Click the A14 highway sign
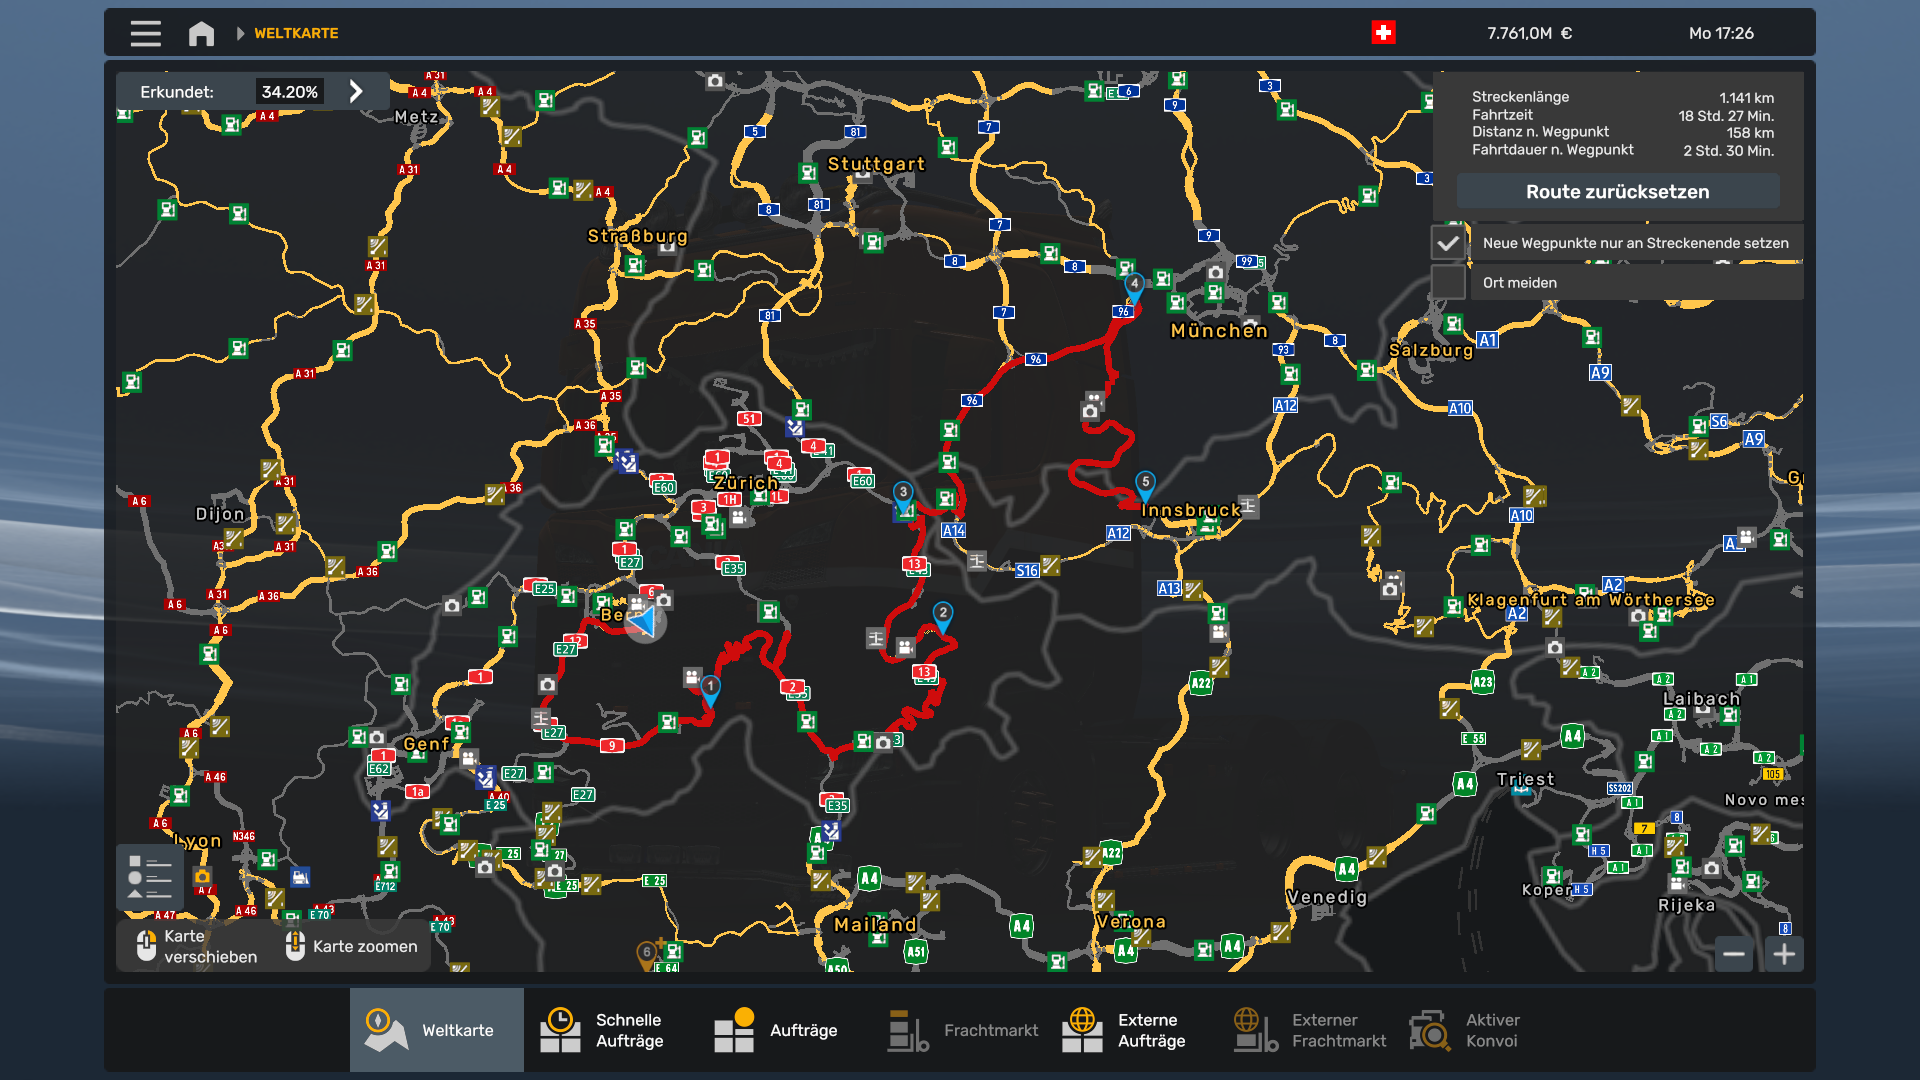Image resolution: width=1920 pixels, height=1080 pixels. 953,531
